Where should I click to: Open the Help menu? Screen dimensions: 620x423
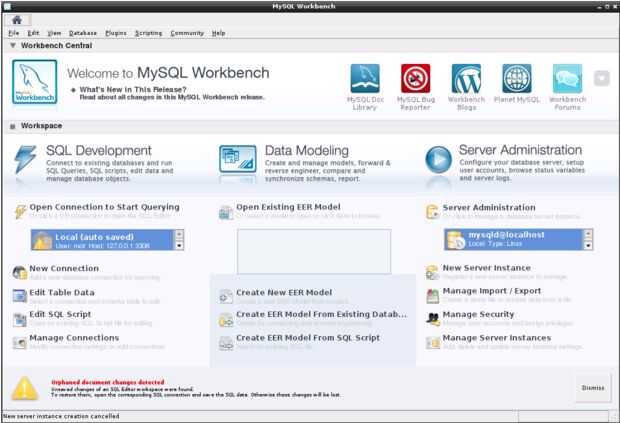[x=218, y=33]
